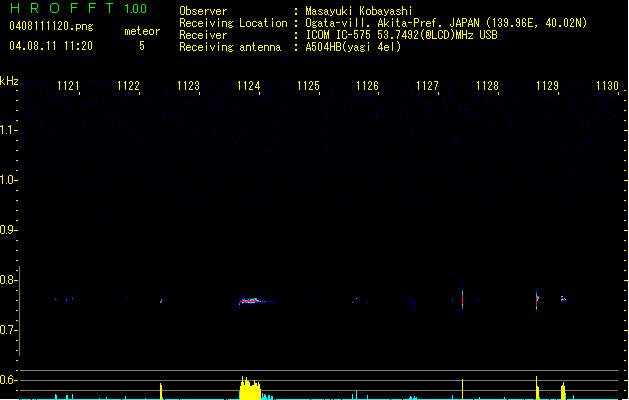This screenshot has height=400, width=629.
Task: Click the 'Receiving Location' label
Action: pyautogui.click(x=233, y=23)
